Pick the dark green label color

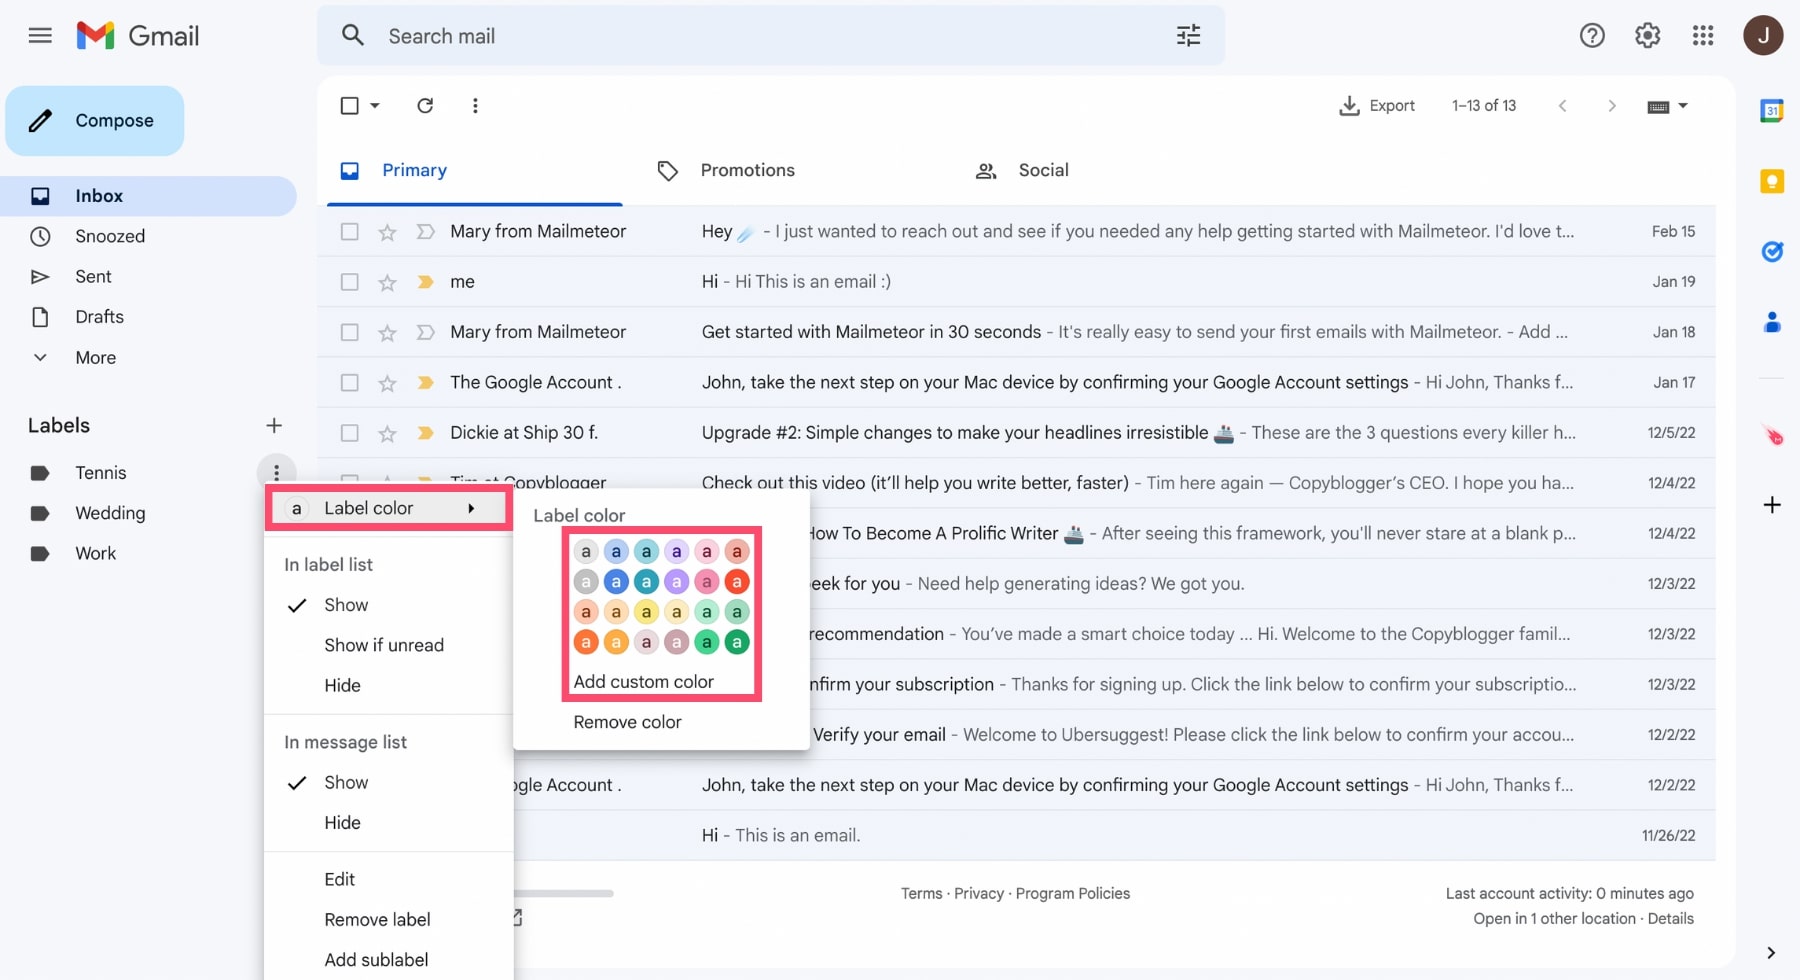pos(737,643)
